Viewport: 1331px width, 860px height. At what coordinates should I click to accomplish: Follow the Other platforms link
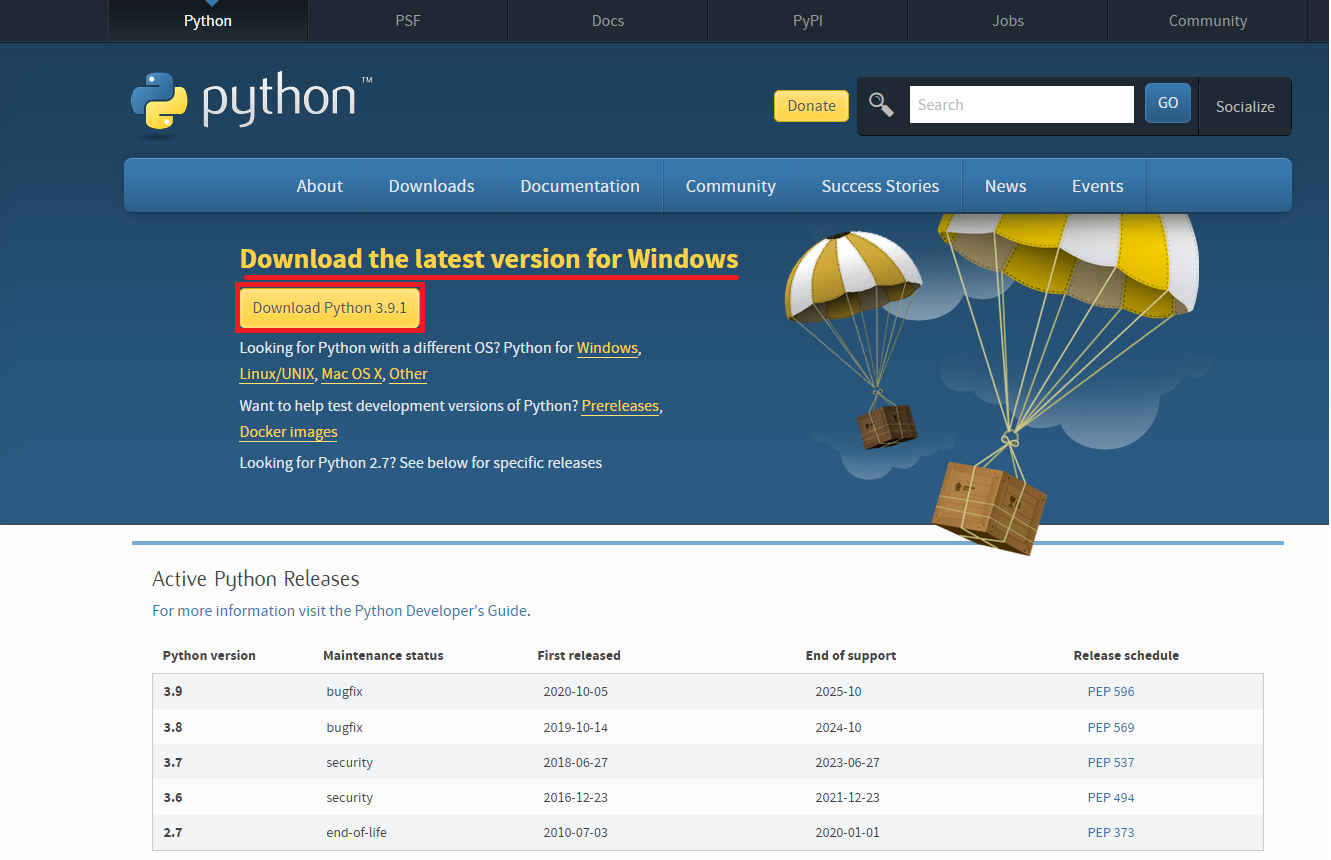click(x=408, y=374)
